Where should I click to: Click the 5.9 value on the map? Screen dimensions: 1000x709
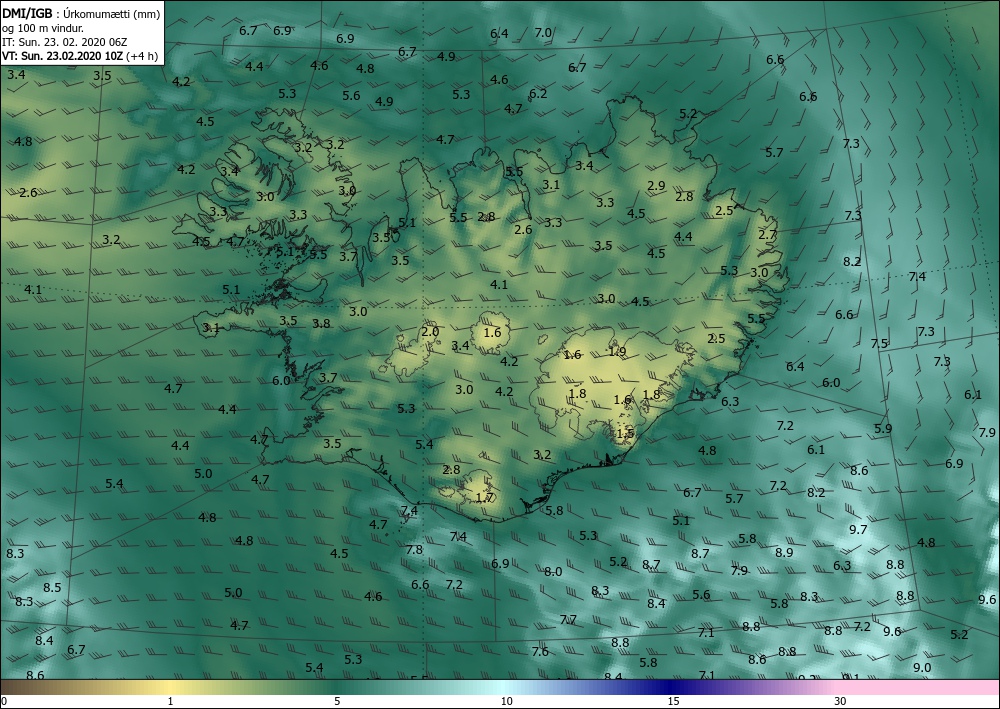[x=883, y=428]
